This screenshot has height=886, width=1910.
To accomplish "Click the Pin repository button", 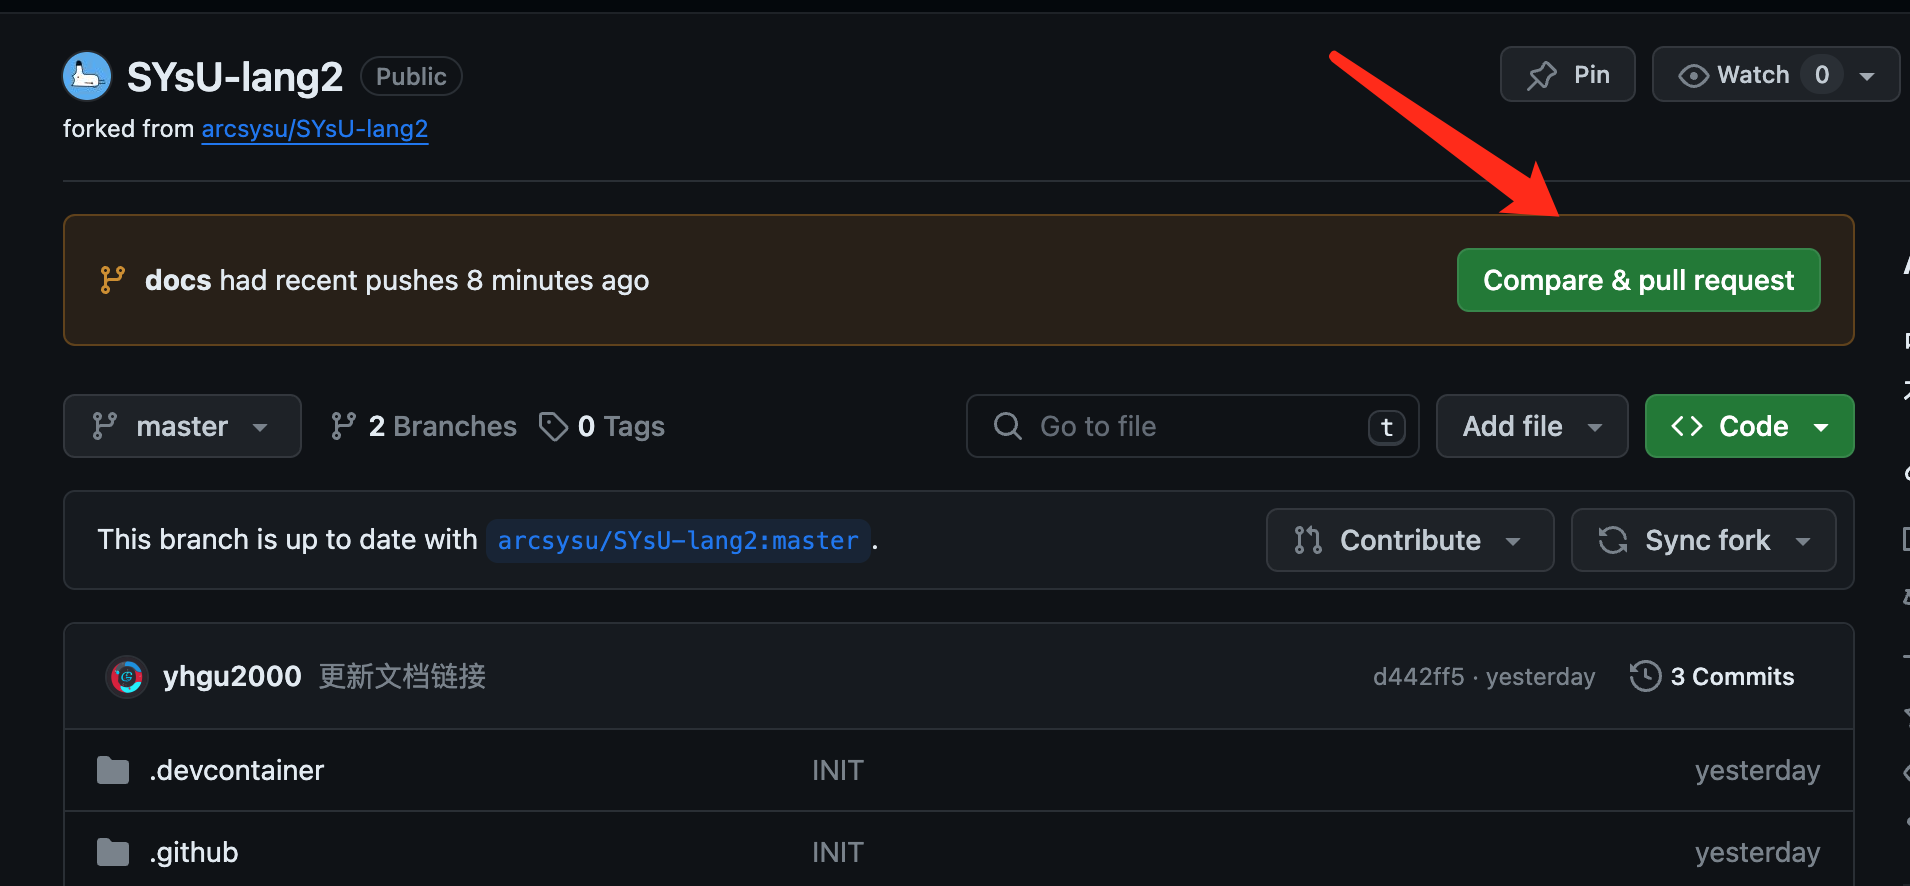I will (x=1567, y=75).
